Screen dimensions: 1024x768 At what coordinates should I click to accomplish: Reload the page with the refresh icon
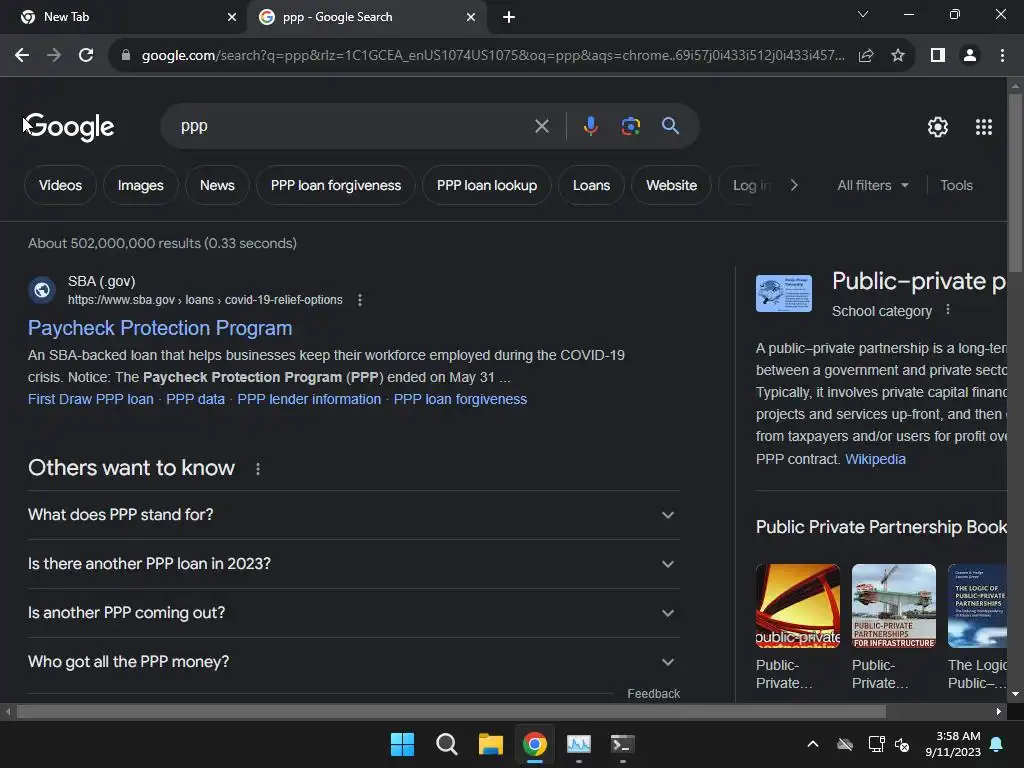click(86, 56)
